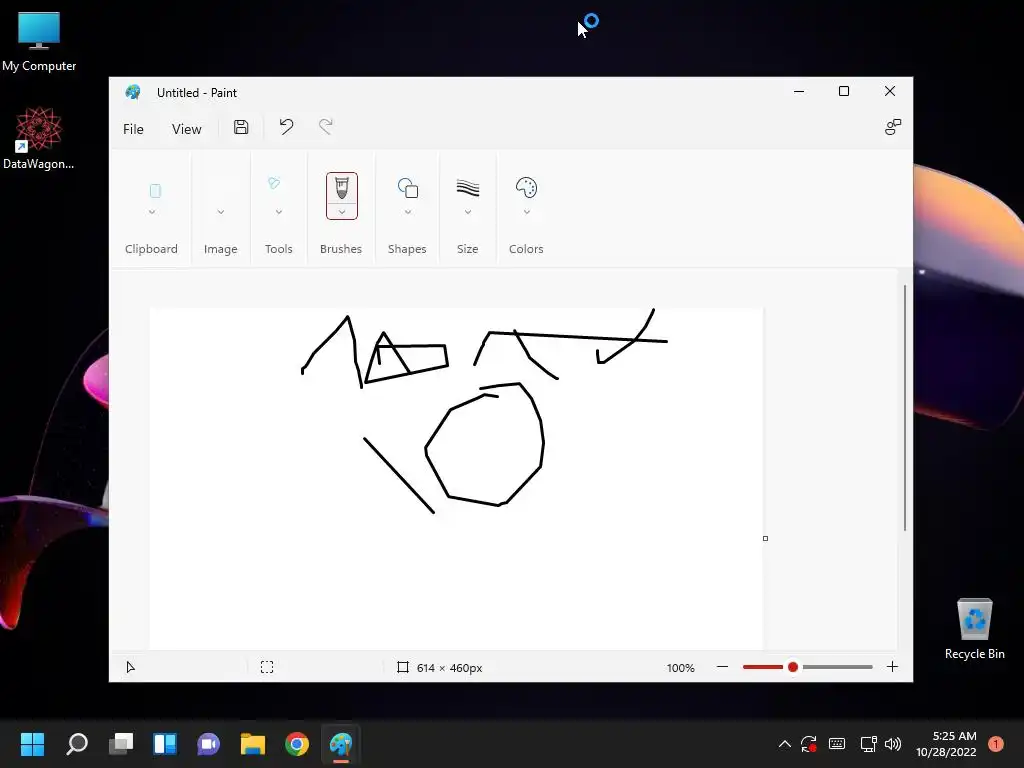Click the selection size icon in status bar
This screenshot has height=768, width=1024.
tap(267, 667)
